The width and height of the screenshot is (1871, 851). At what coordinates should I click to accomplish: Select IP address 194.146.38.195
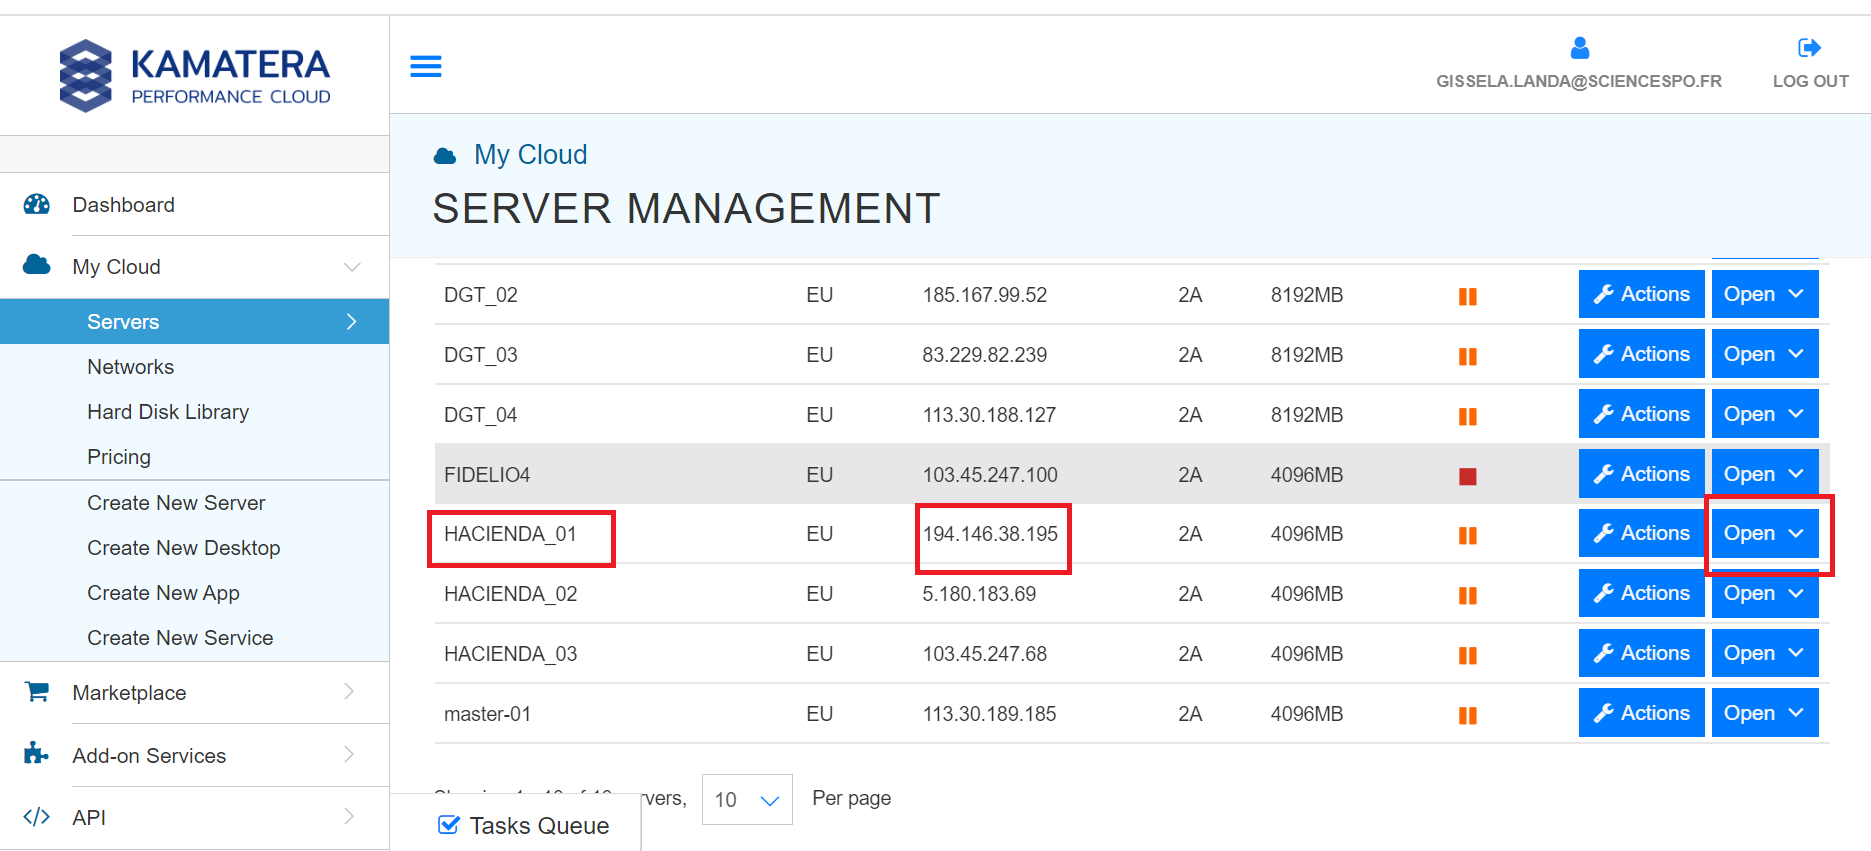[990, 534]
